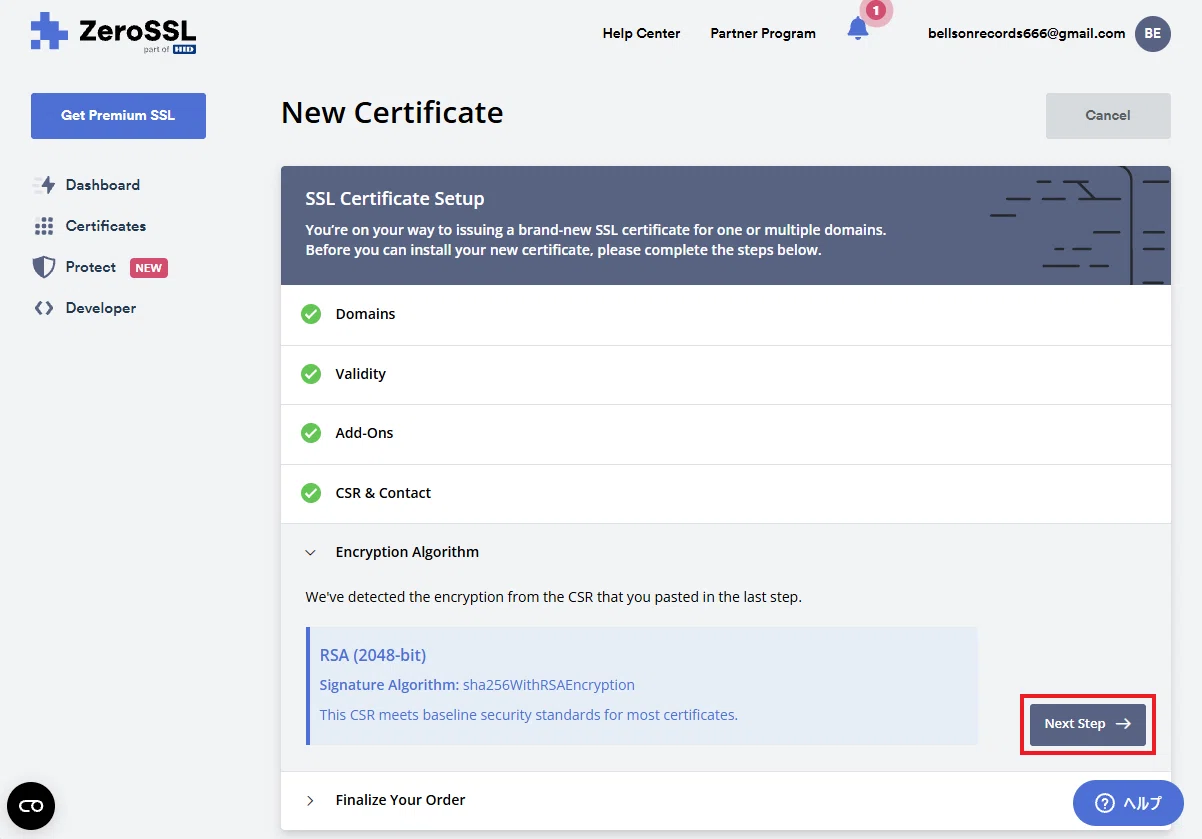1202x839 pixels.
Task: Click the sha256WithRSAEncryption signature algorithm text
Action: click(549, 685)
